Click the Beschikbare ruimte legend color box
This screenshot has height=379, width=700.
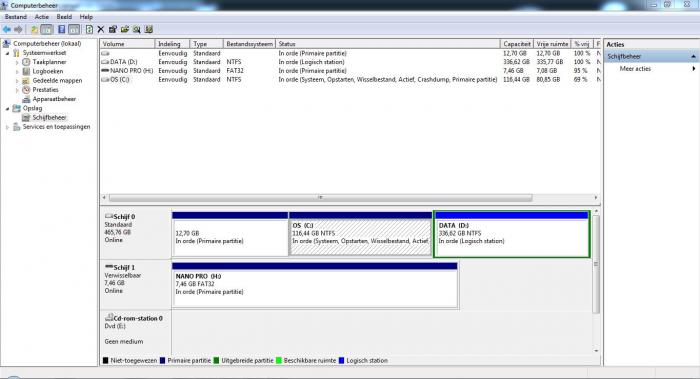(279, 360)
